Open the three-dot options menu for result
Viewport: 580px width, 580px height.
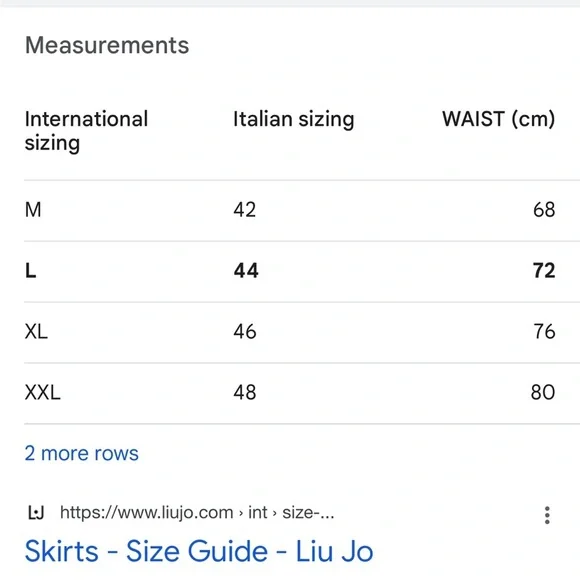point(547,515)
